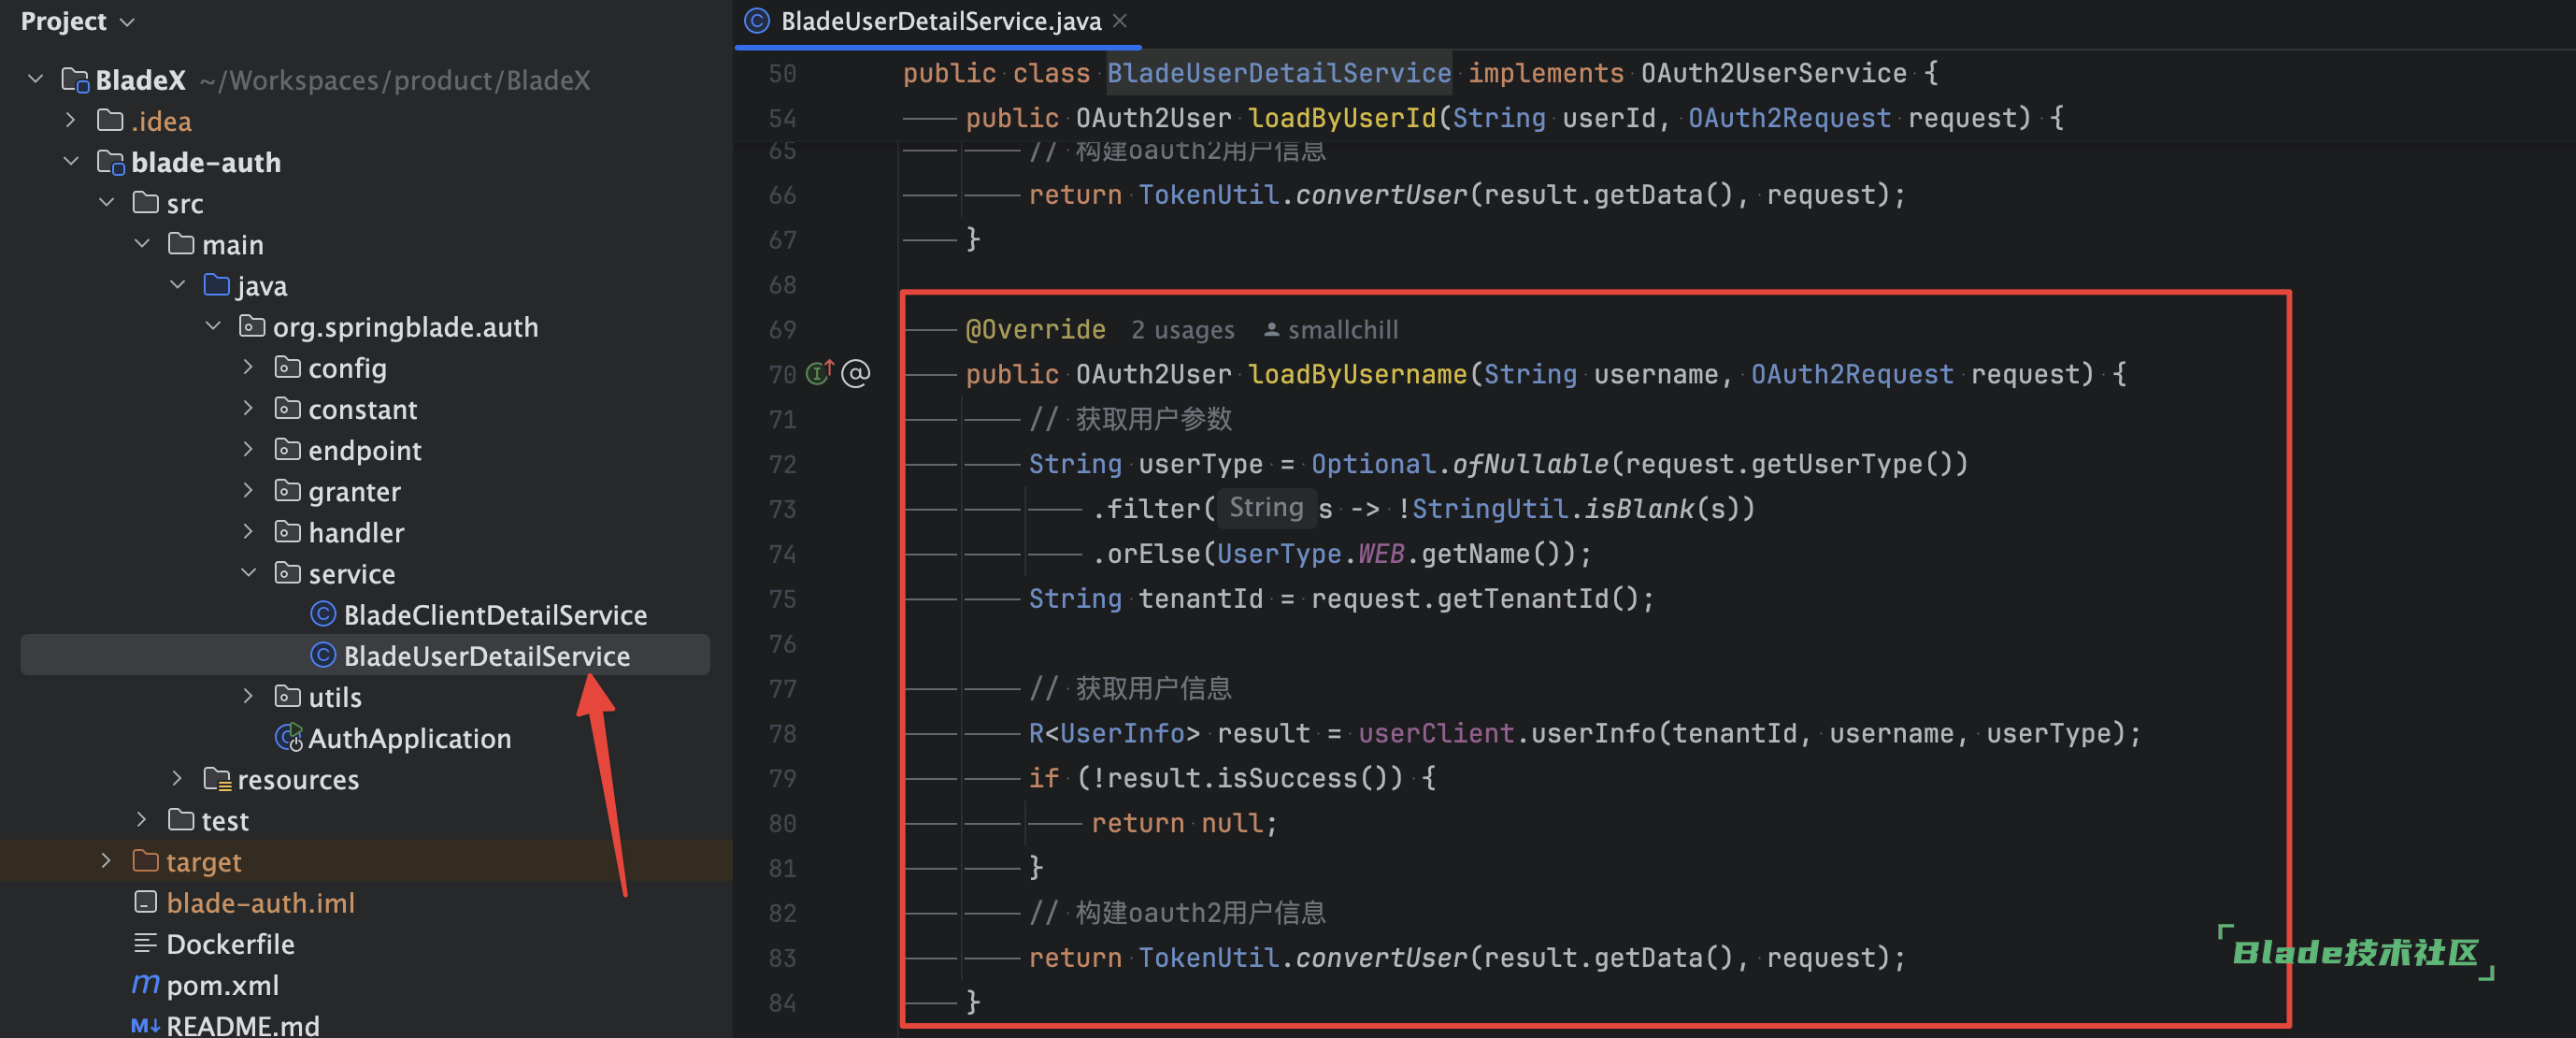The height and width of the screenshot is (1038, 2576).
Task: Click the service package icon
Action: 288,573
